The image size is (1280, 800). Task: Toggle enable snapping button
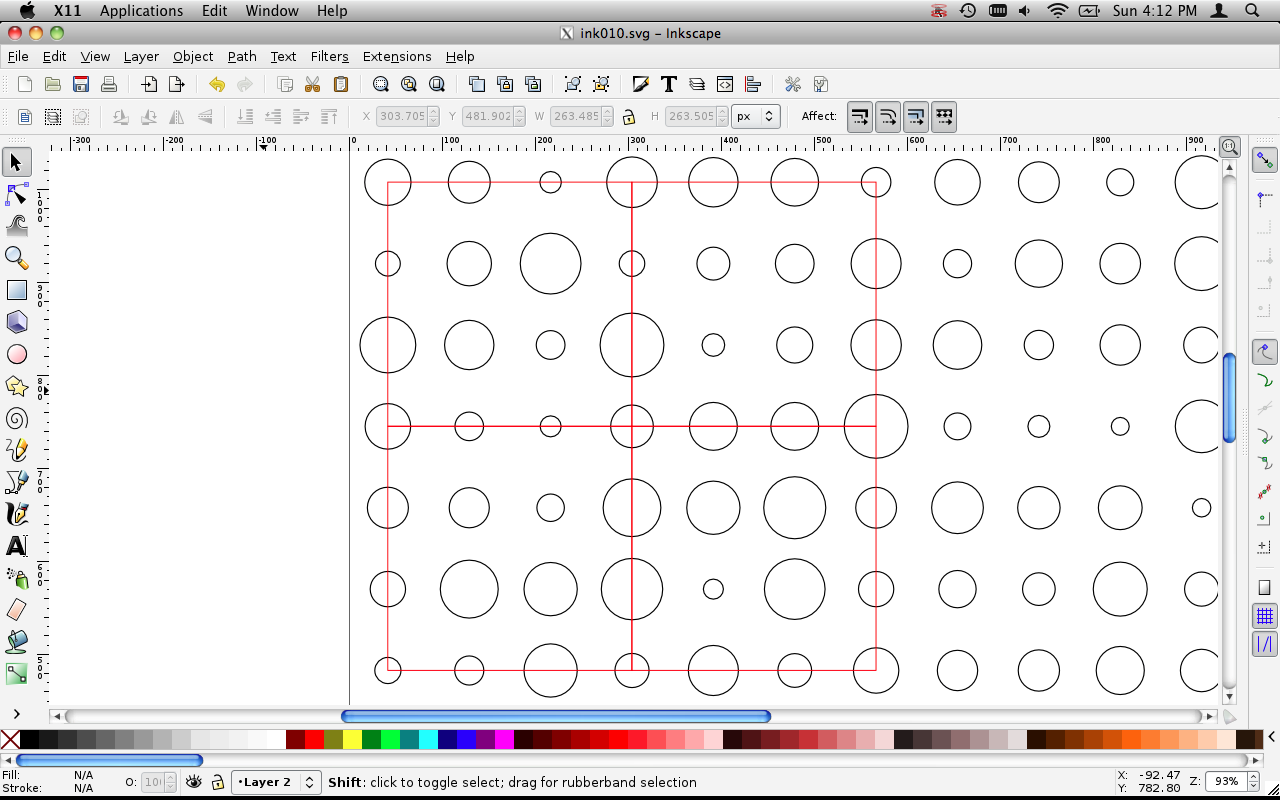click(x=1265, y=160)
